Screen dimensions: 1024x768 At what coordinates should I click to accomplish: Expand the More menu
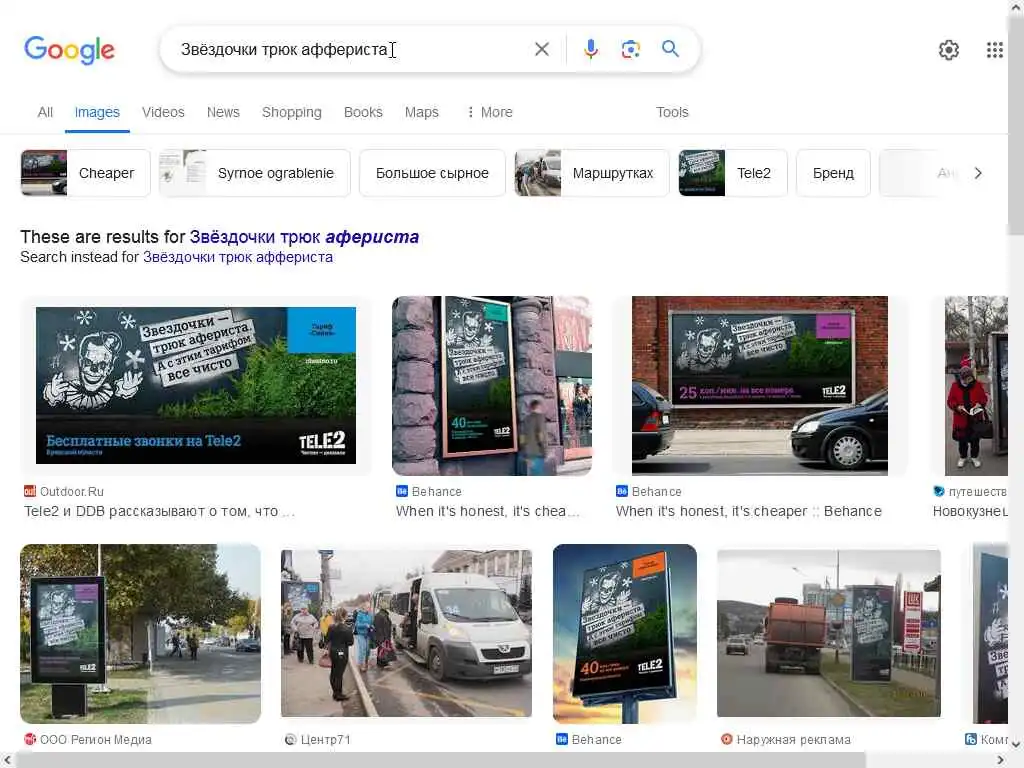click(x=489, y=112)
